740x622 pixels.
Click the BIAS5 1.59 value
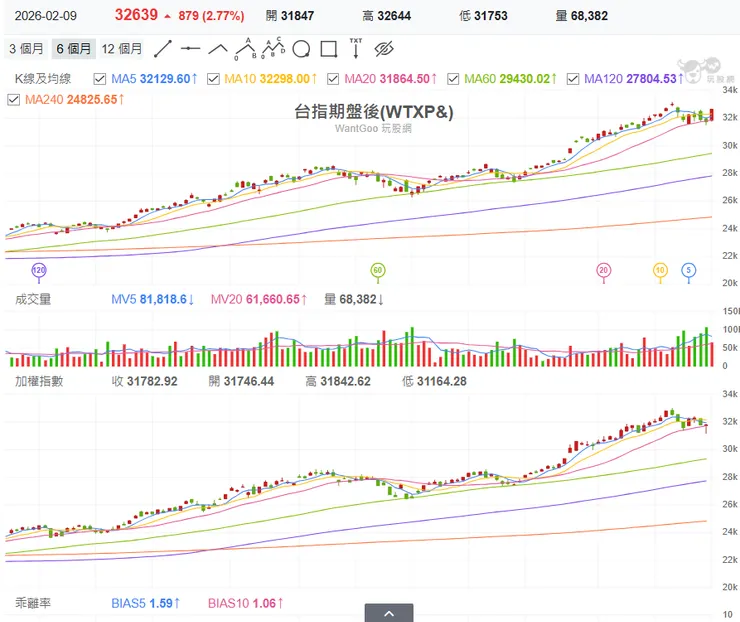coord(146,603)
